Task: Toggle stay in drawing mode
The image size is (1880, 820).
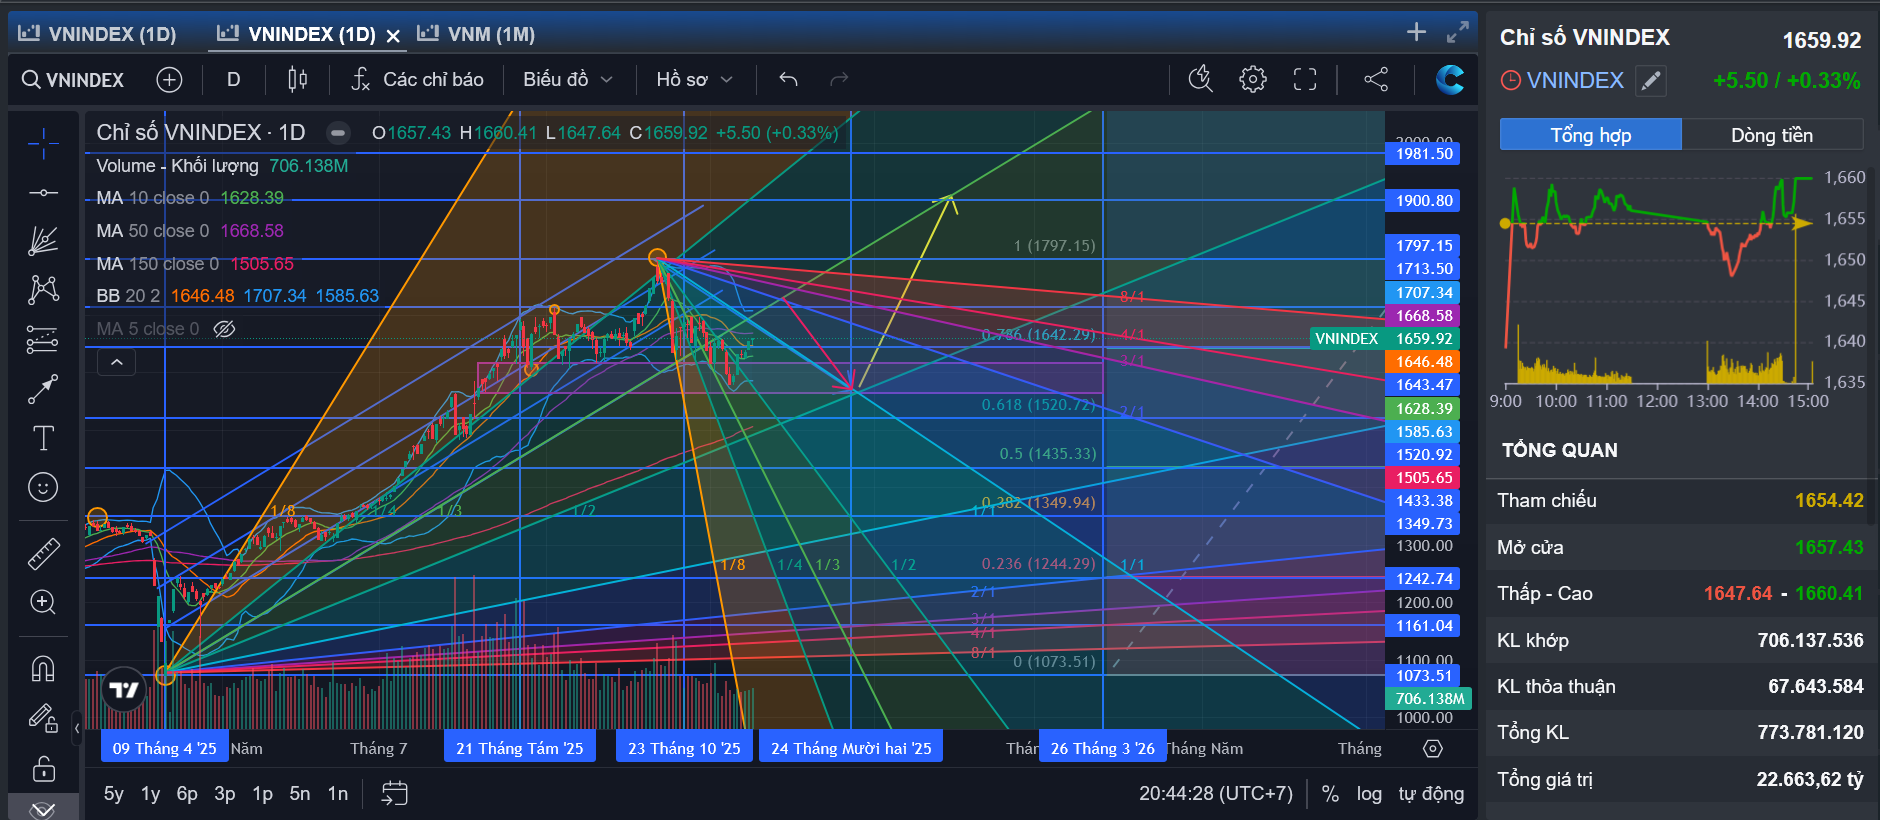Action: point(43,717)
